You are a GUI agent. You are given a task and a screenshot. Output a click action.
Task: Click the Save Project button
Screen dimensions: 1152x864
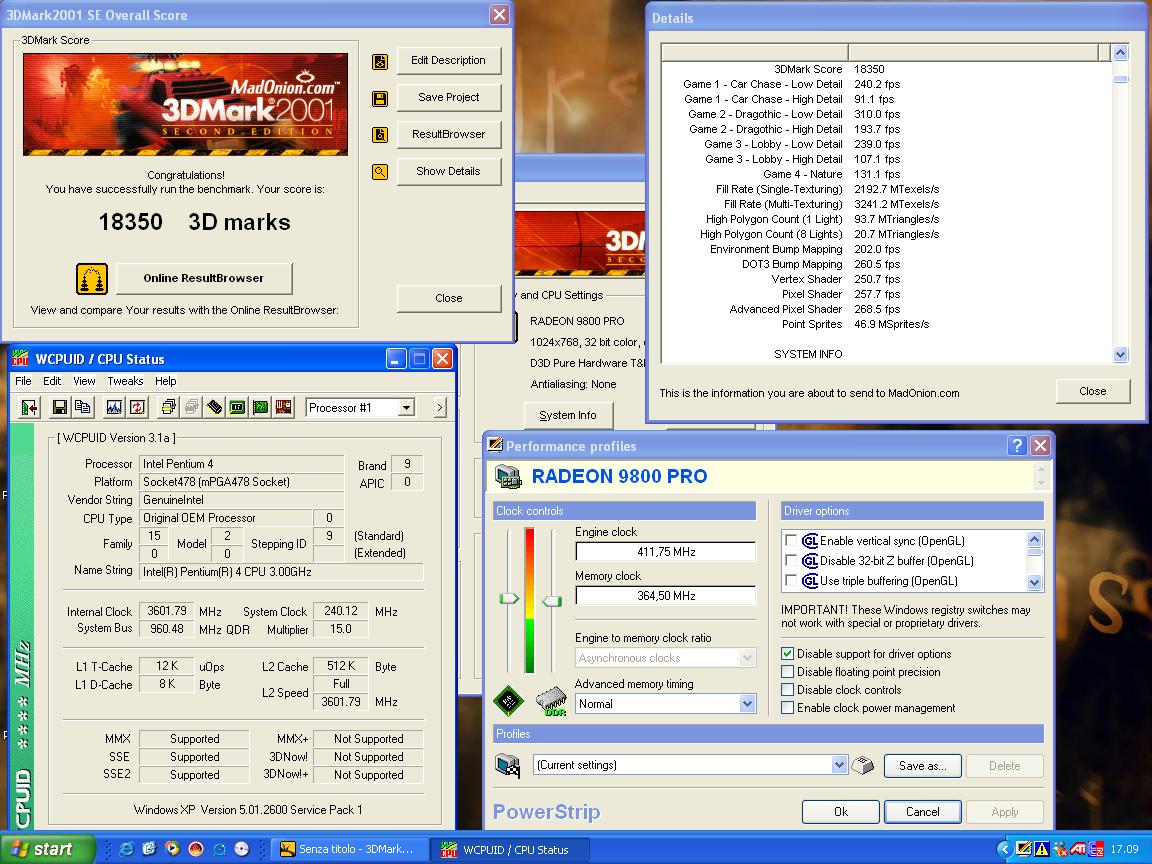(x=448, y=97)
